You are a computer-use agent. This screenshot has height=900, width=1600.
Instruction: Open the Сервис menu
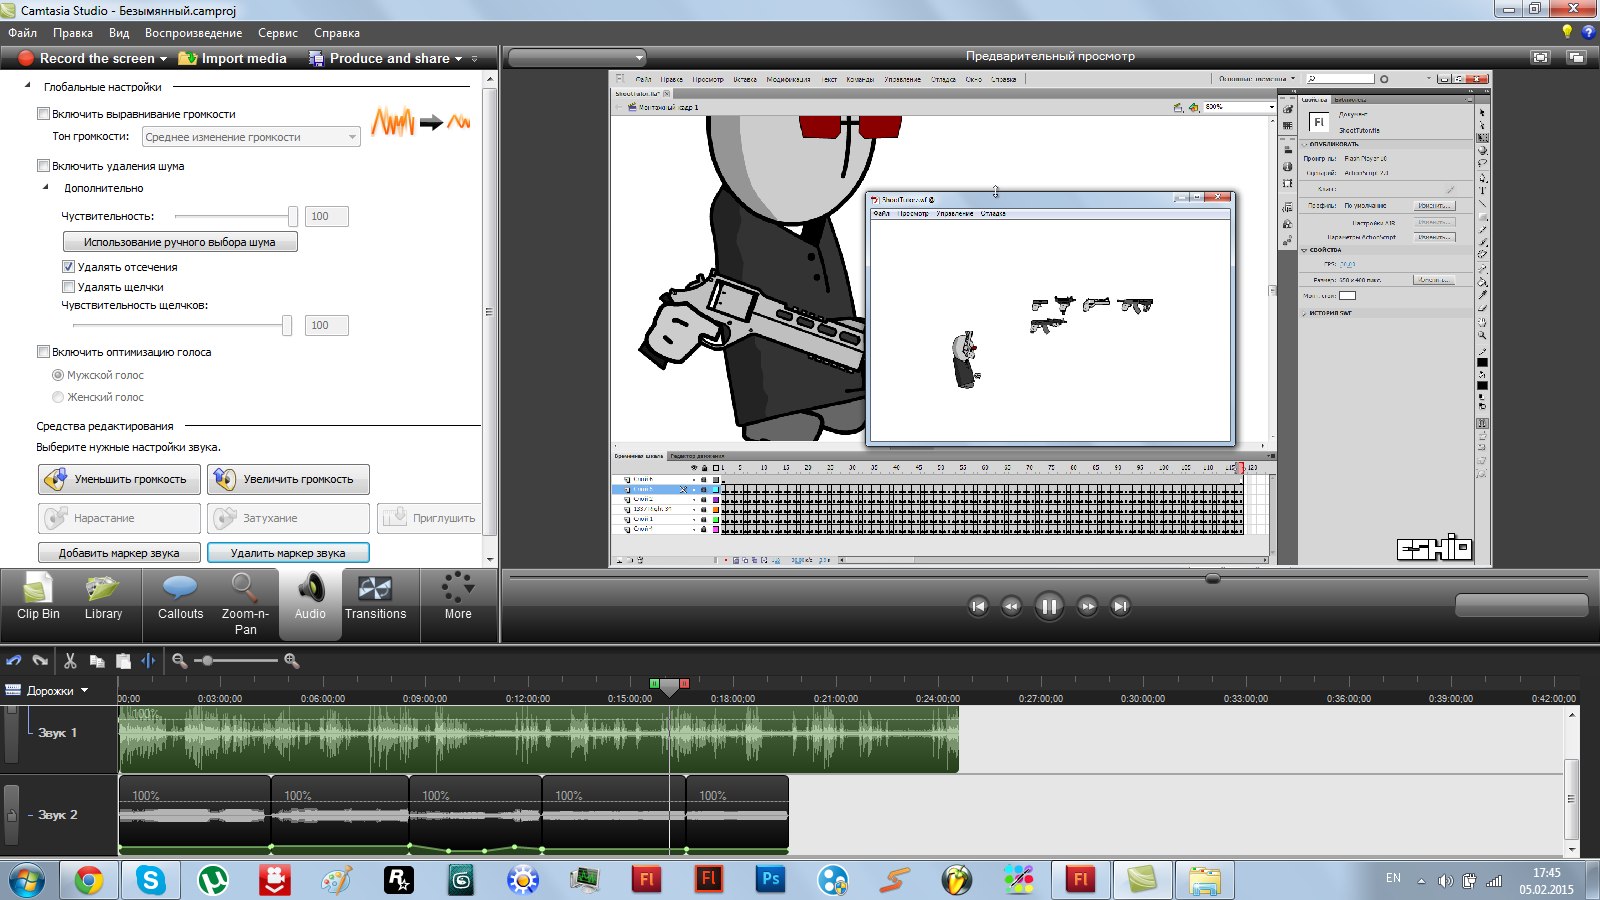[x=278, y=33]
